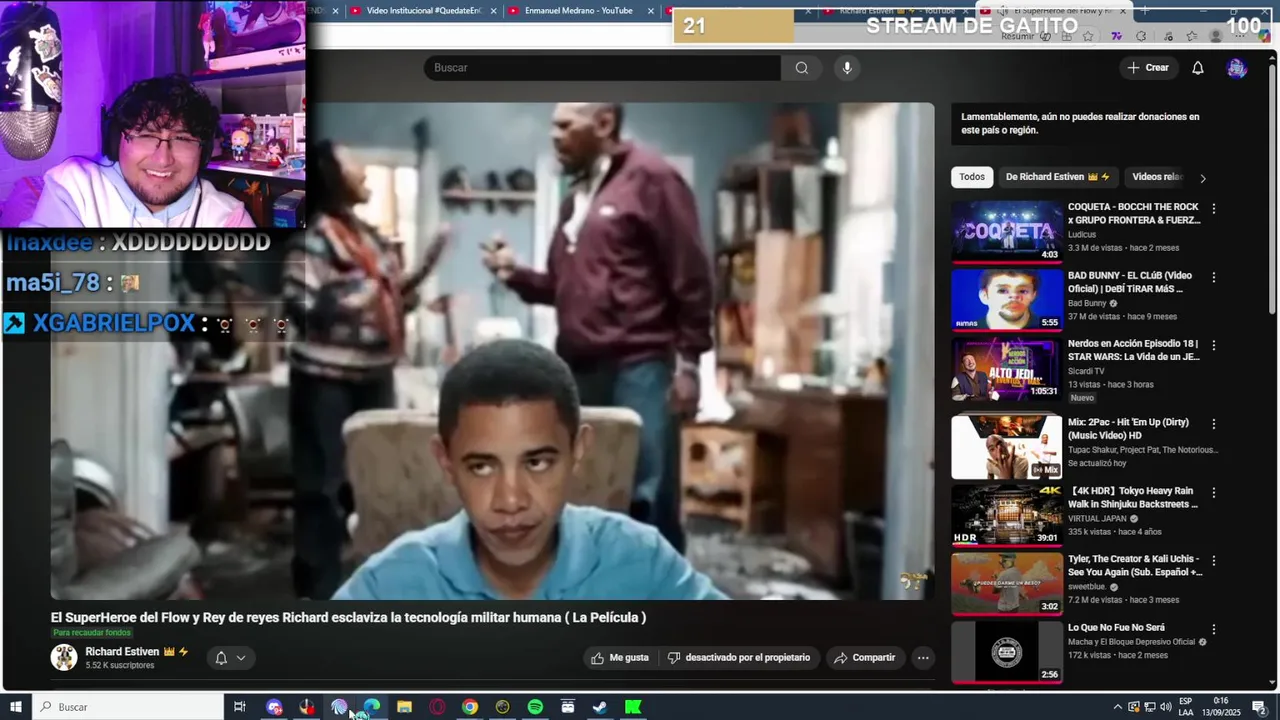Show hidden system tray icons
The height and width of the screenshot is (720, 1280).
coord(1117,707)
